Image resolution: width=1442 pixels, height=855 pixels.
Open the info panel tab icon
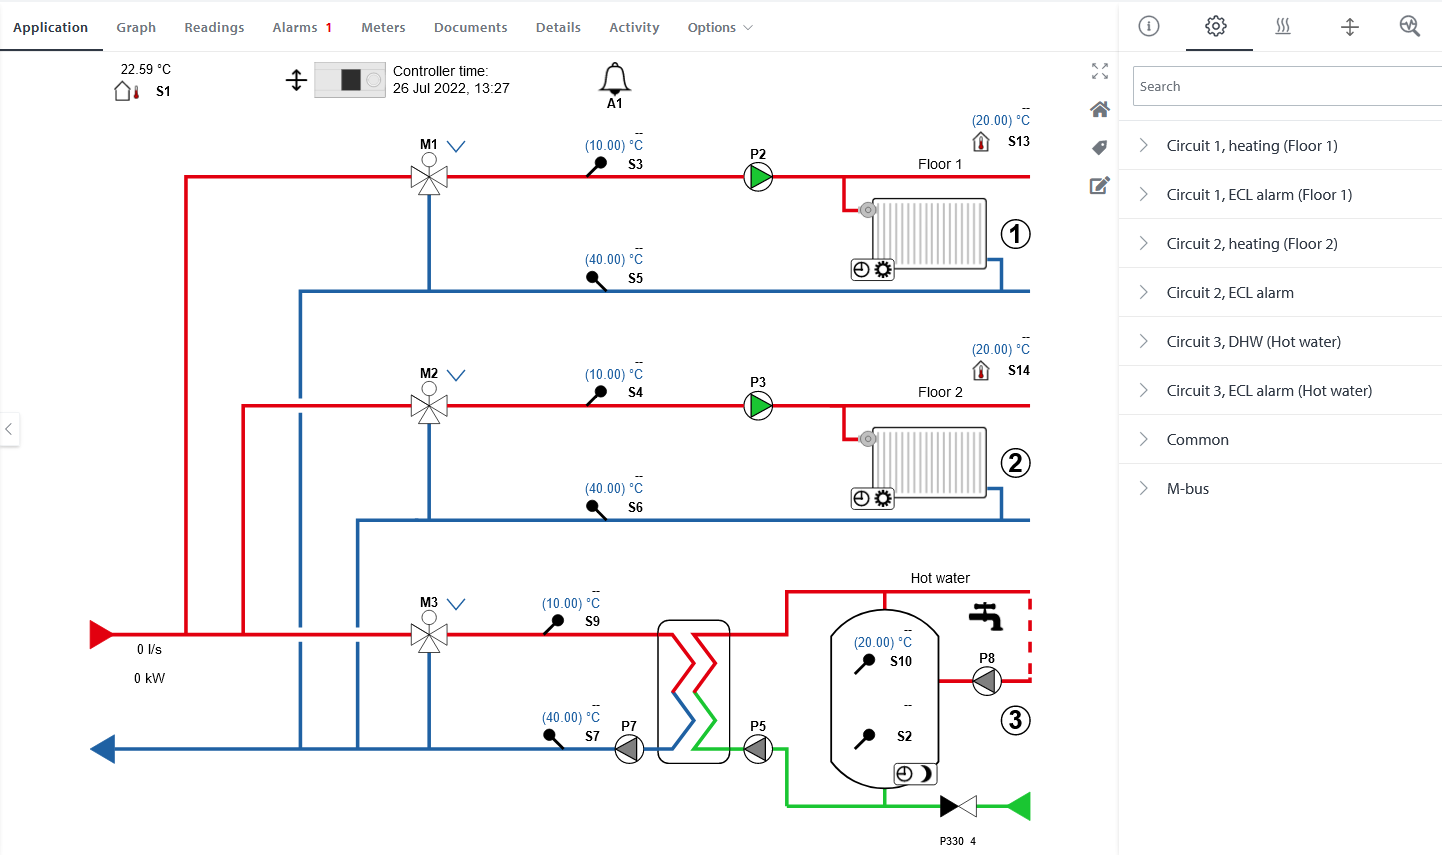click(1149, 26)
